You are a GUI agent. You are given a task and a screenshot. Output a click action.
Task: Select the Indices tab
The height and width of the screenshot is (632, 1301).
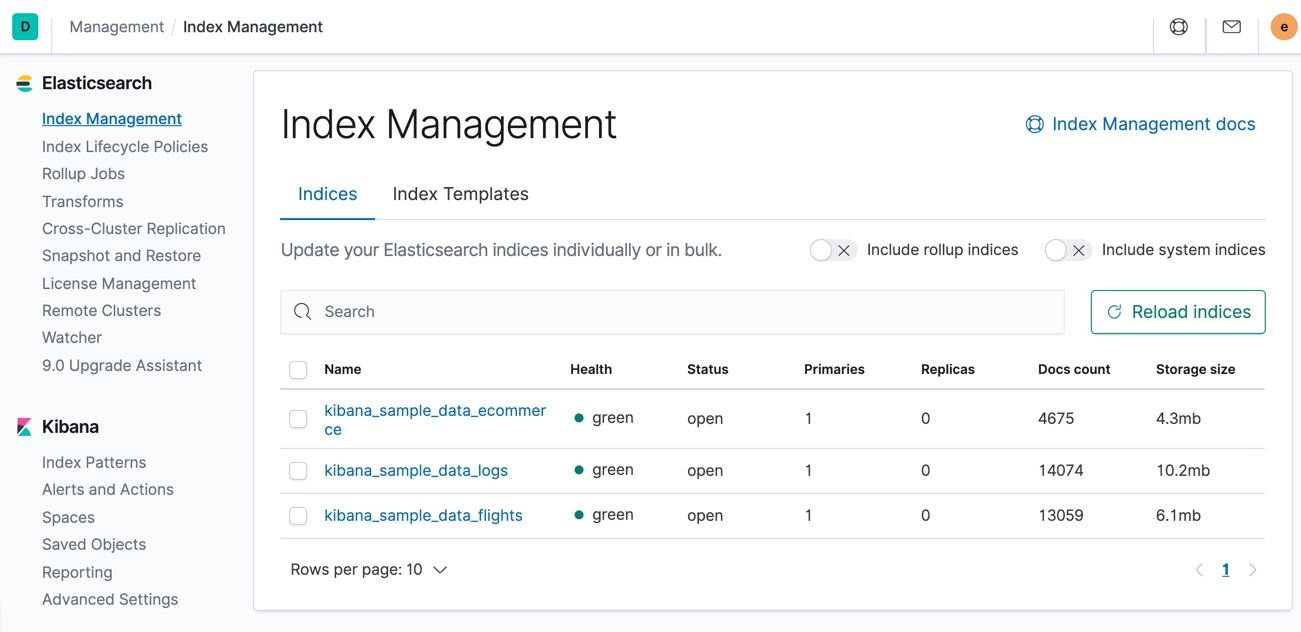[x=327, y=194]
